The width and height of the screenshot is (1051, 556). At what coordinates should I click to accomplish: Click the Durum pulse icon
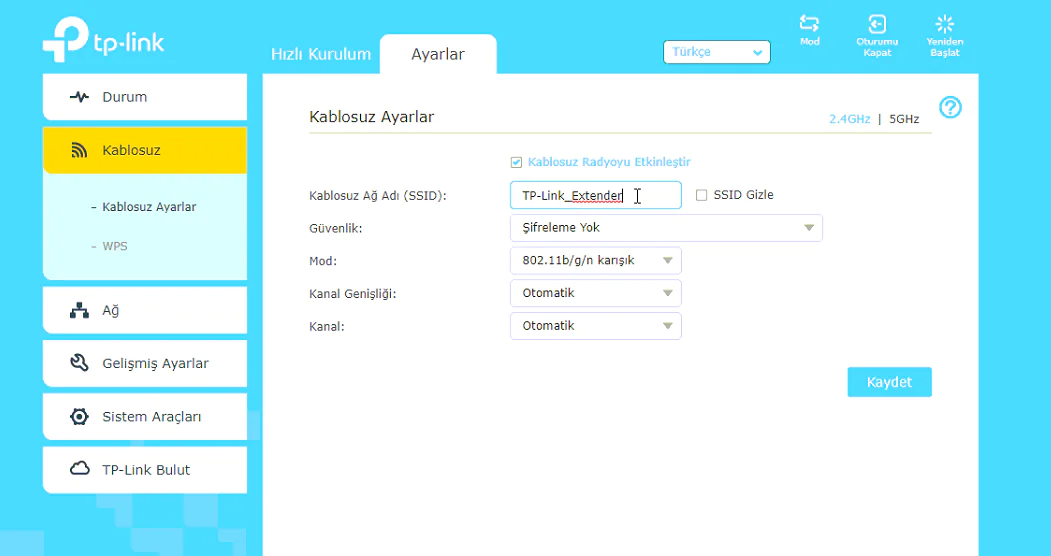coord(79,97)
